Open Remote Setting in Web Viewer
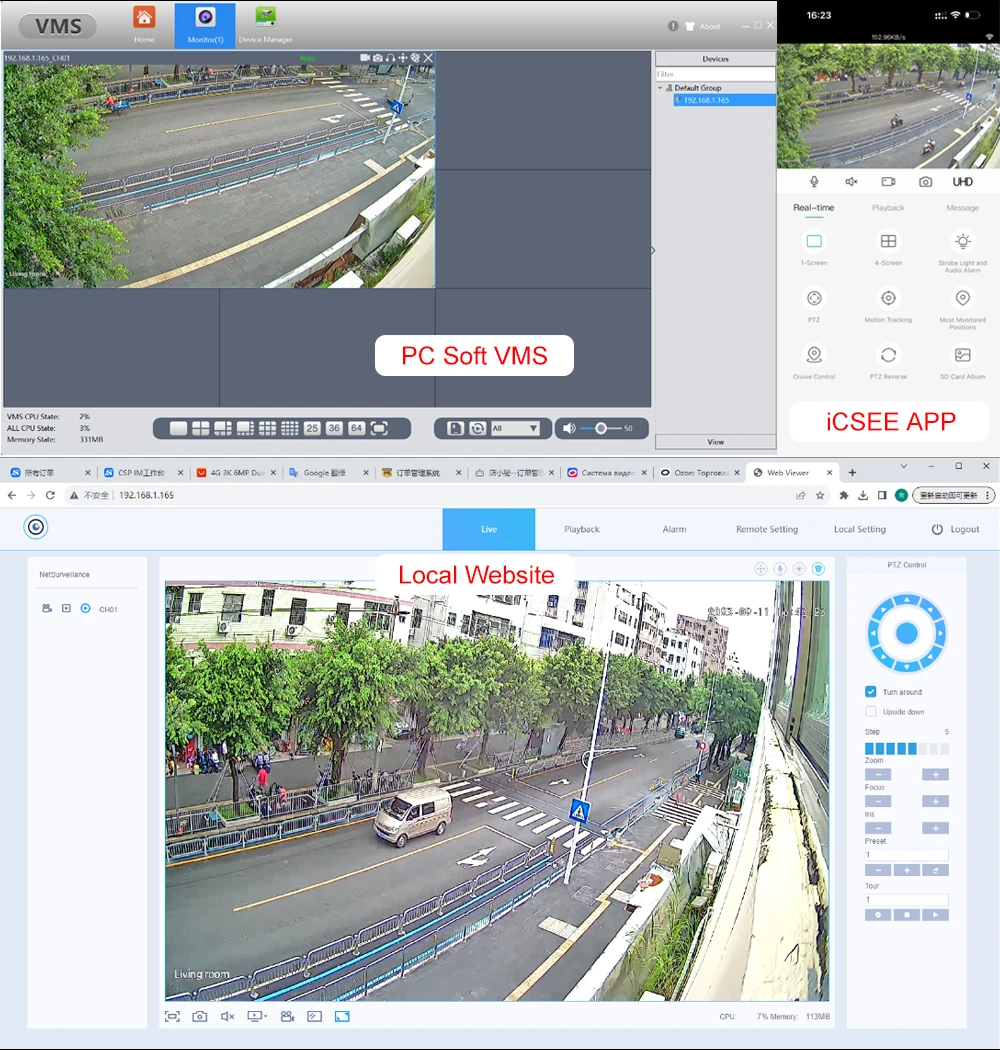 (767, 529)
